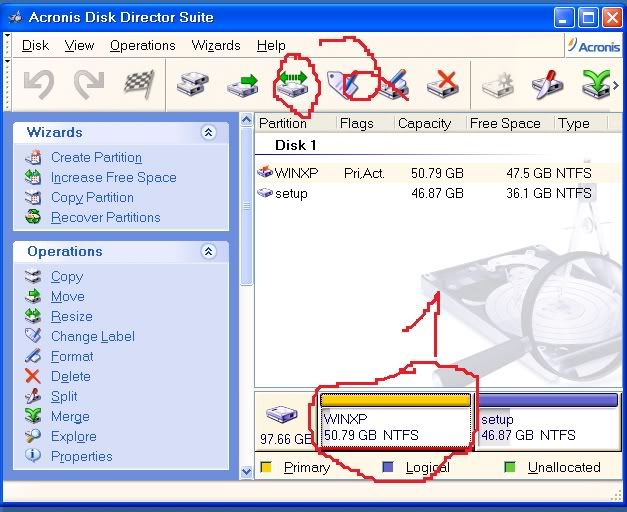Click the Format partition toolbar icon
The width and height of the screenshot is (627, 512).
393,84
